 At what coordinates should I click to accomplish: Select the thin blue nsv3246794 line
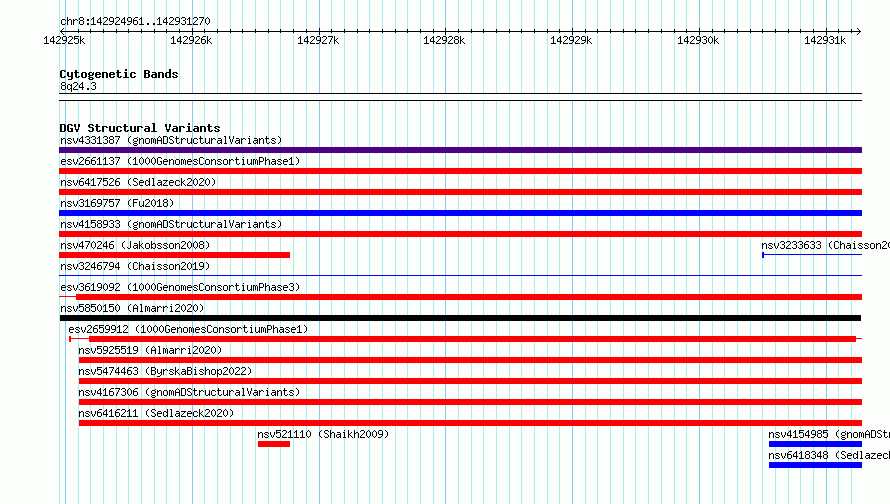(x=460, y=276)
